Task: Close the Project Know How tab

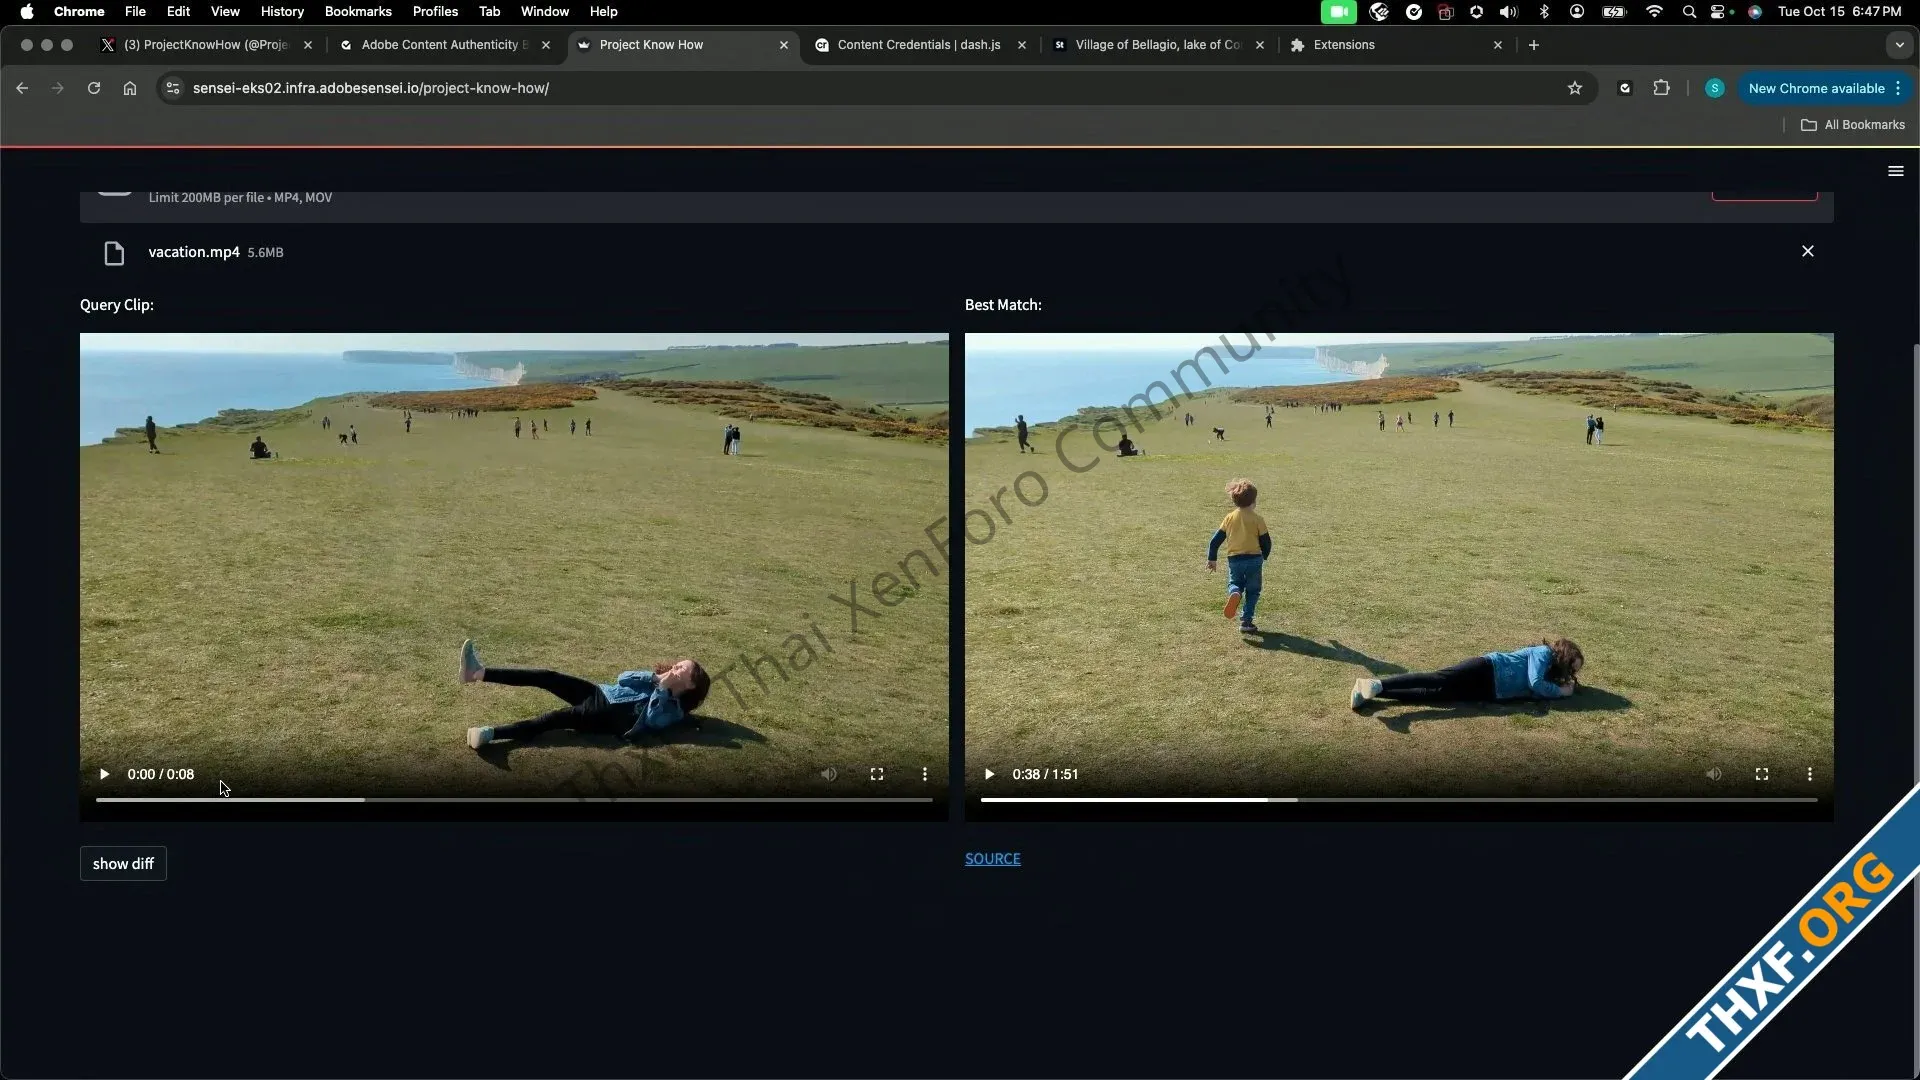Action: pos(784,45)
